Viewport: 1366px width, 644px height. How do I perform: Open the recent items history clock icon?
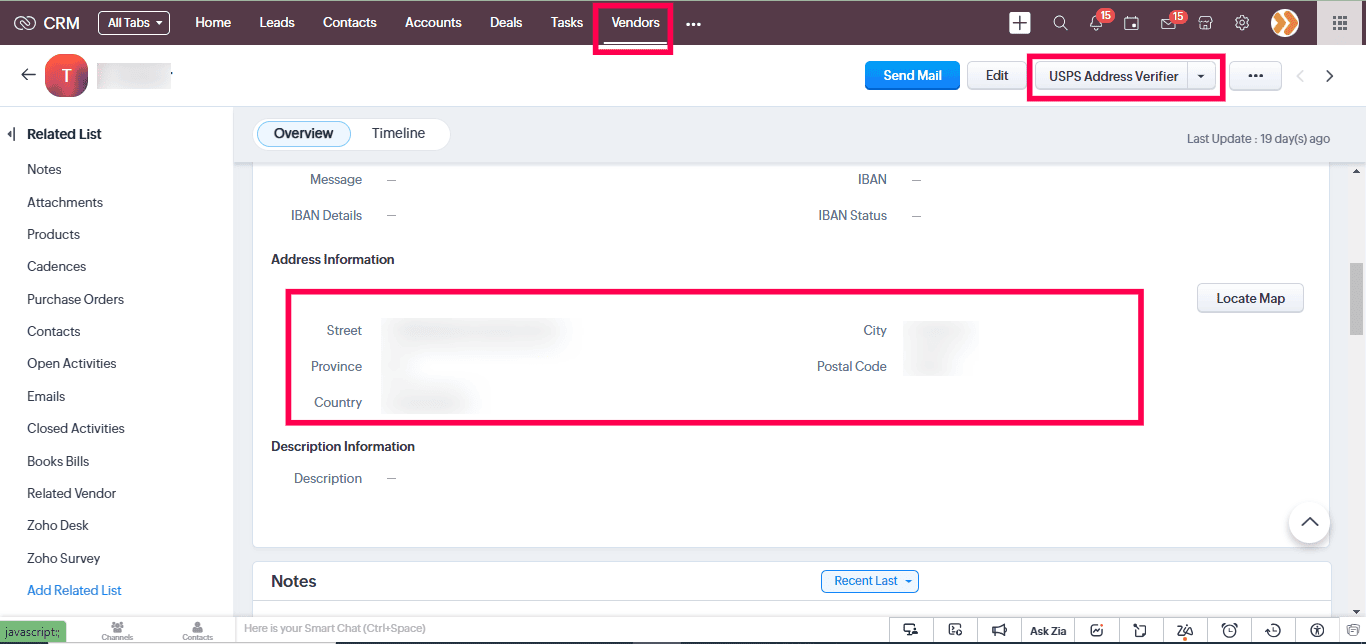tap(1273, 630)
